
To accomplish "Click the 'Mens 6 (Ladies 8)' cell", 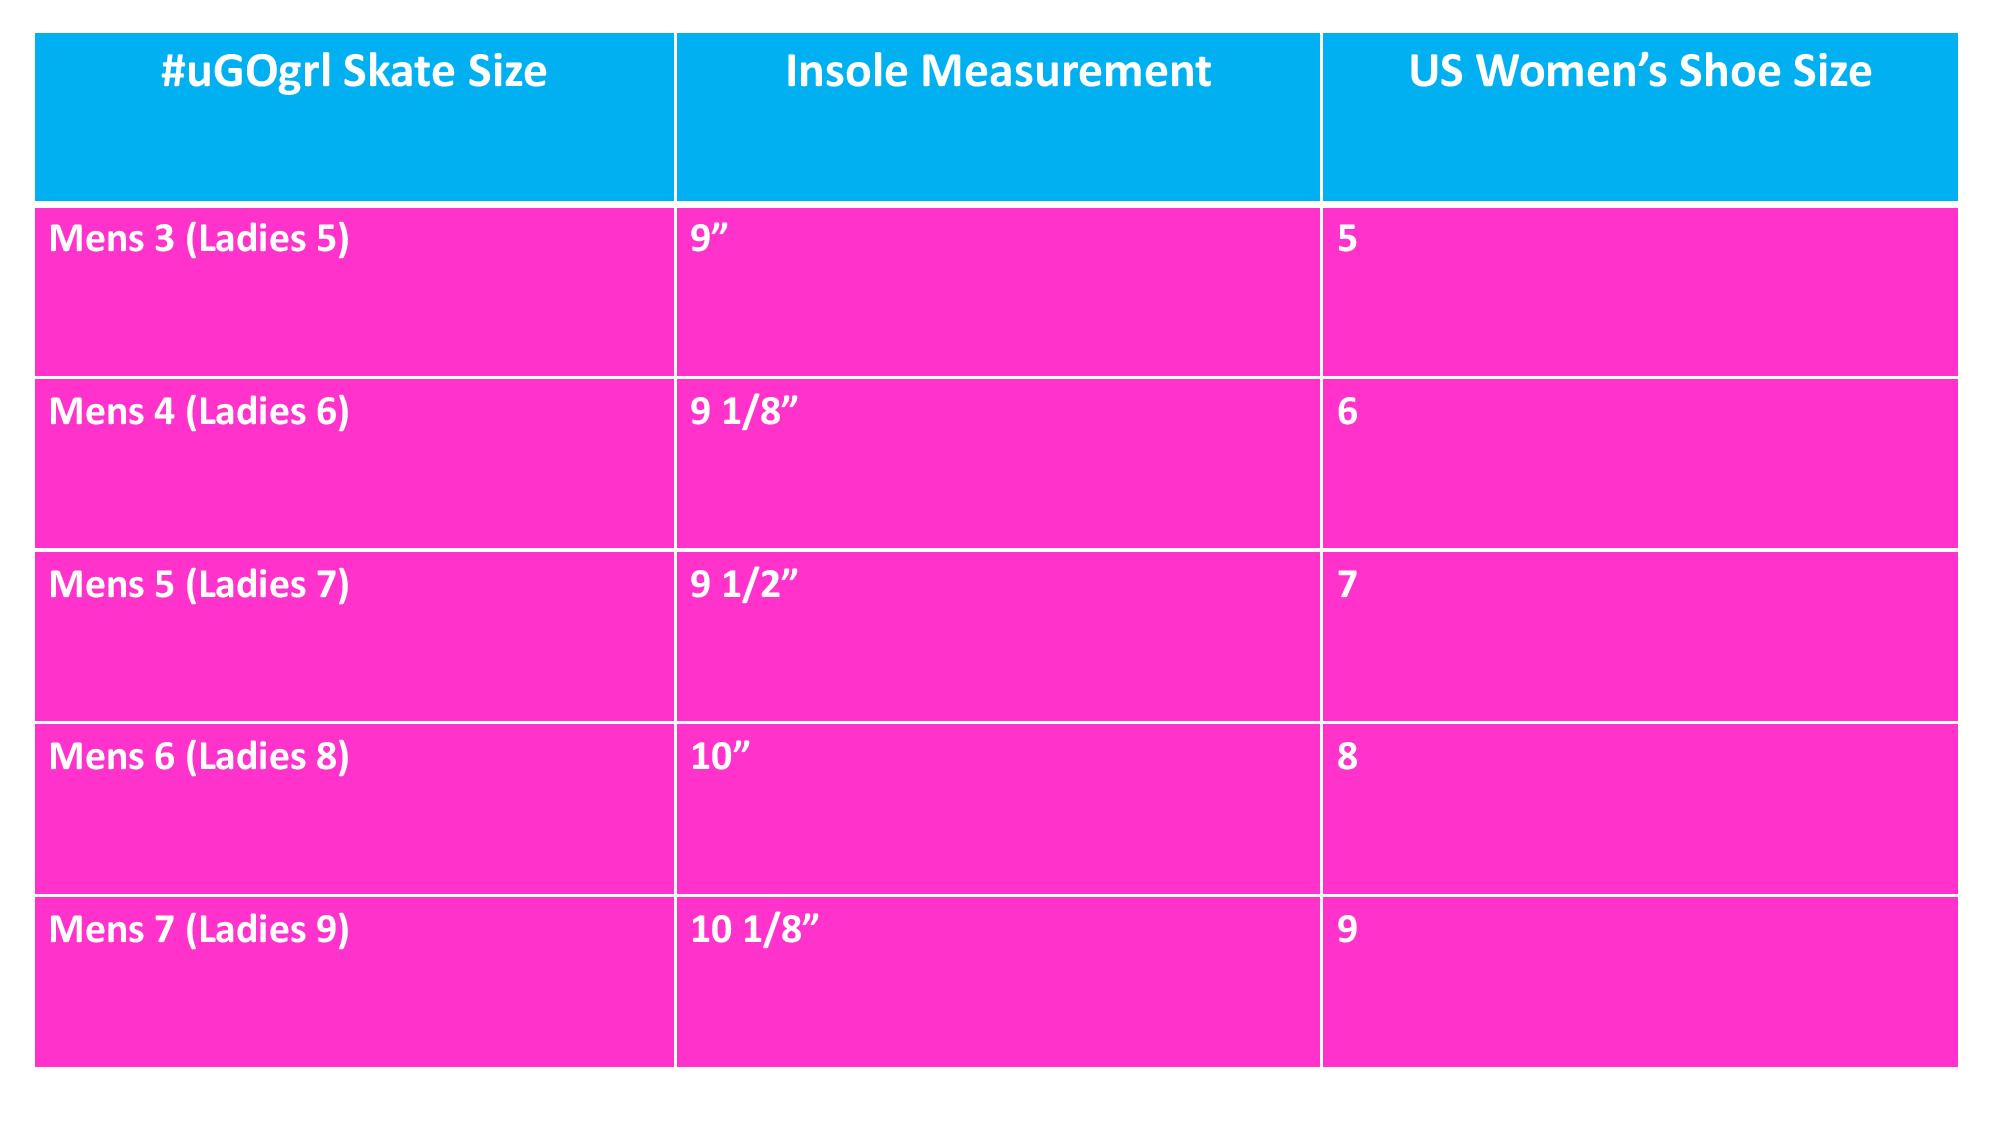I will point(199,756).
